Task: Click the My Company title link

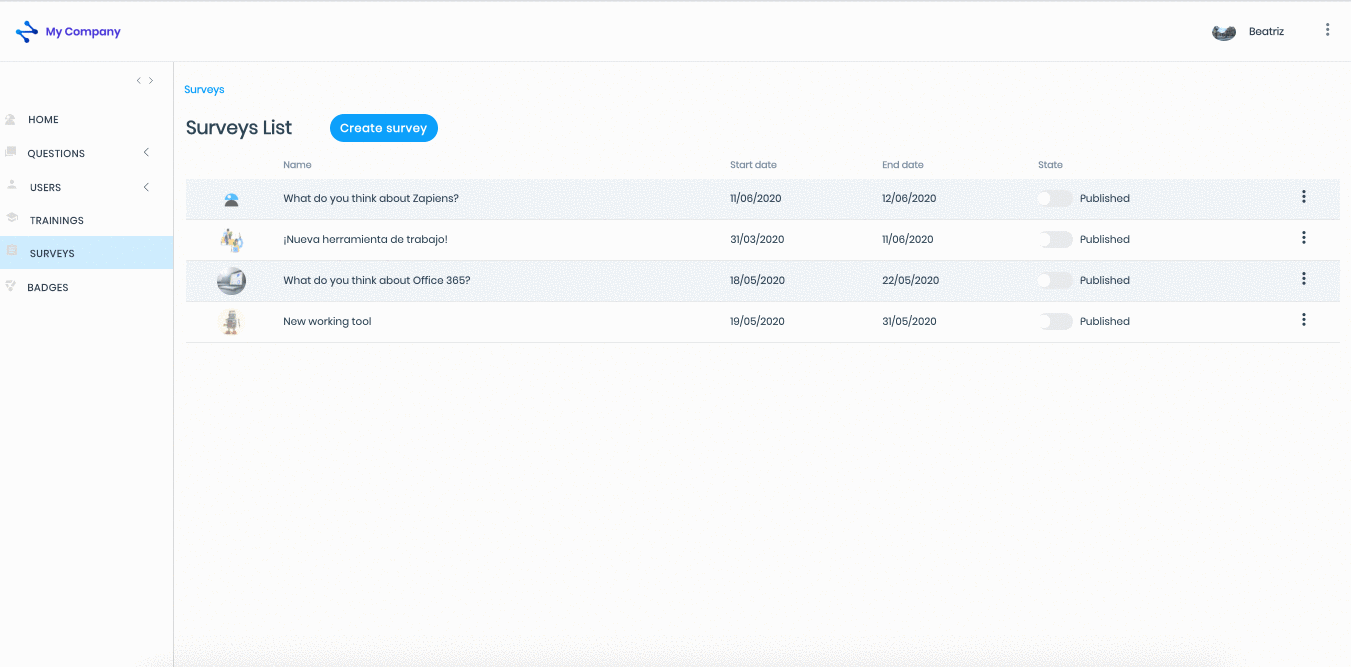Action: pos(83,32)
